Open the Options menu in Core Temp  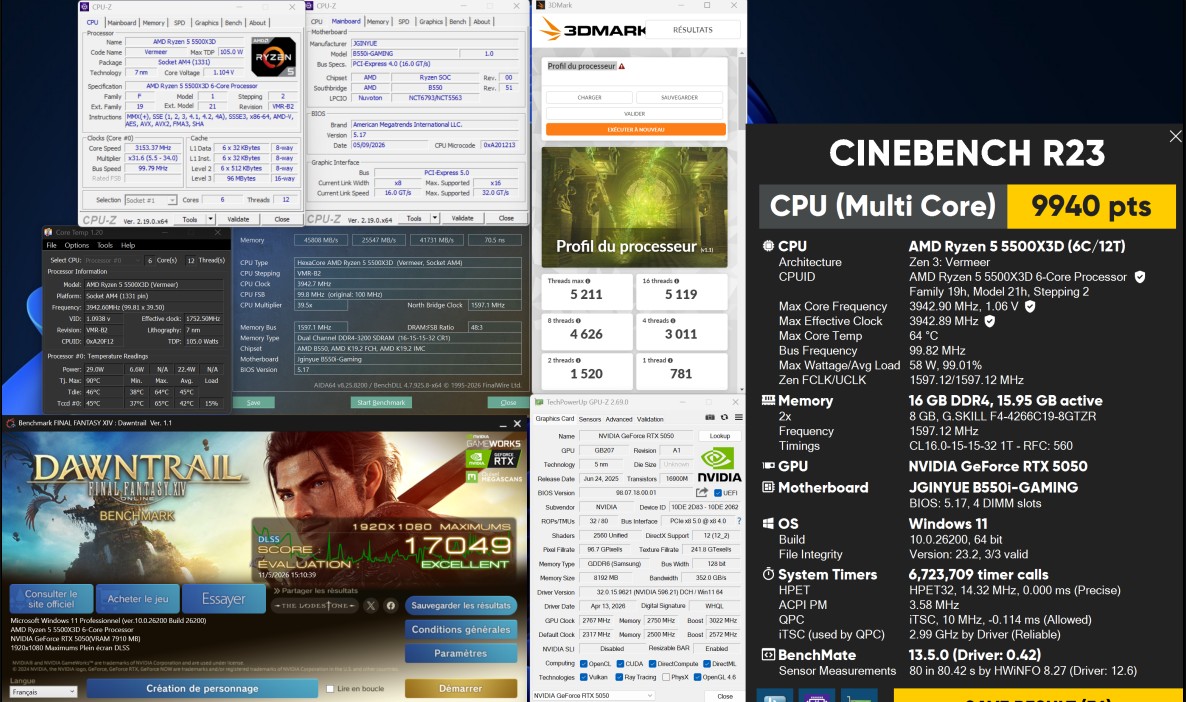76,245
